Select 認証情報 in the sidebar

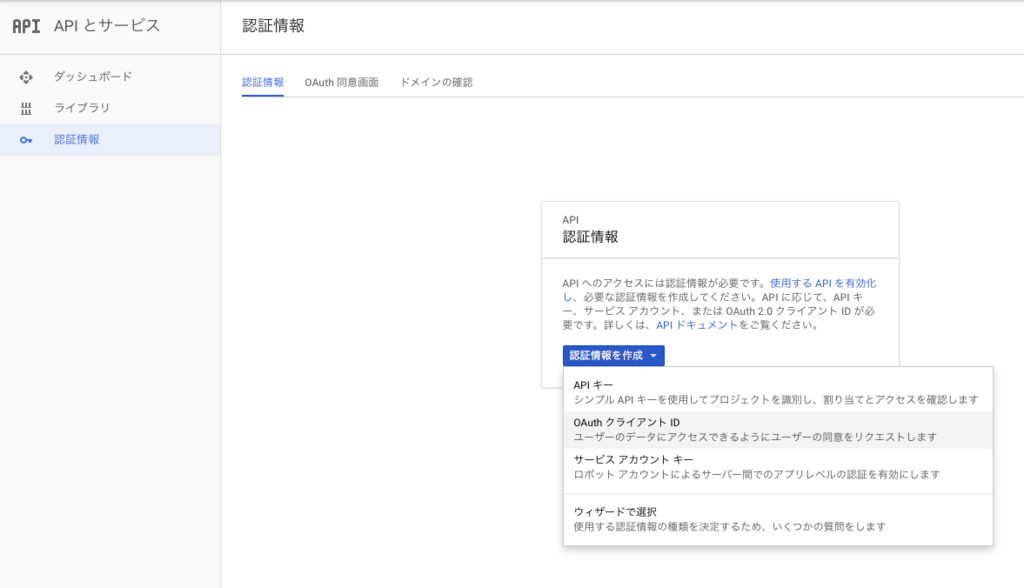tap(110, 140)
